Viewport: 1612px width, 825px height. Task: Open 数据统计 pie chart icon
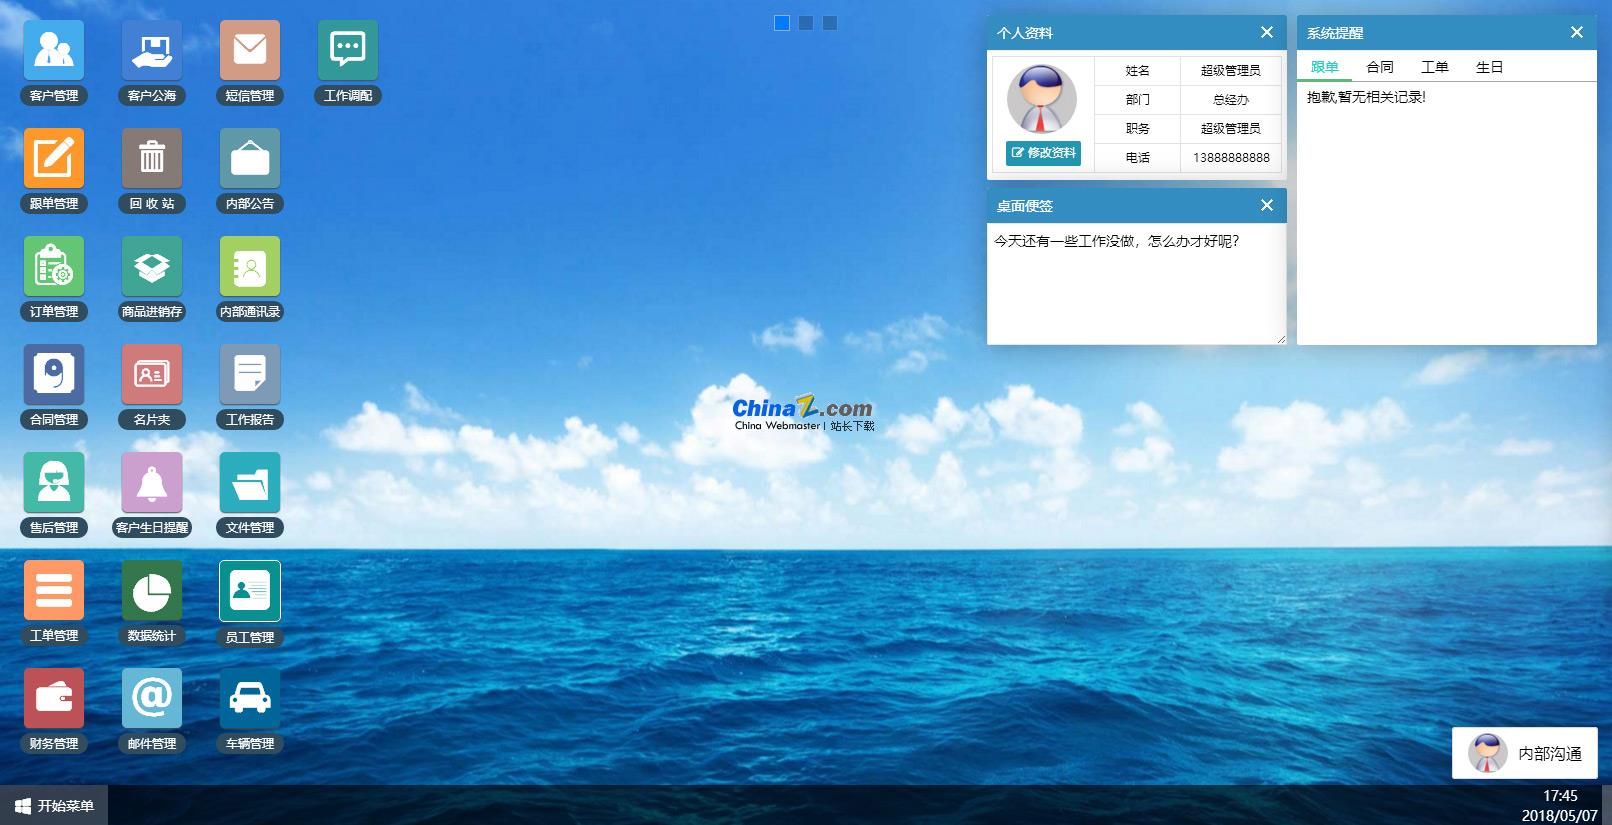[152, 591]
